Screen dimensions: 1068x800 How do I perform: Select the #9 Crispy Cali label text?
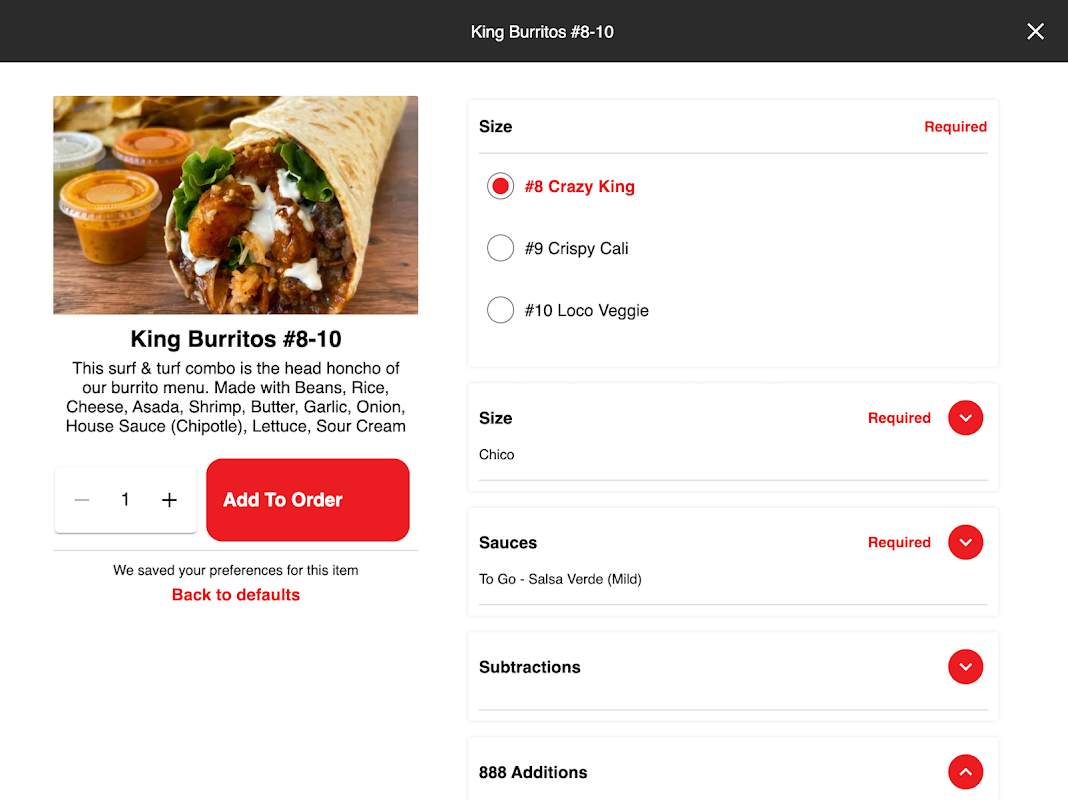tap(576, 249)
